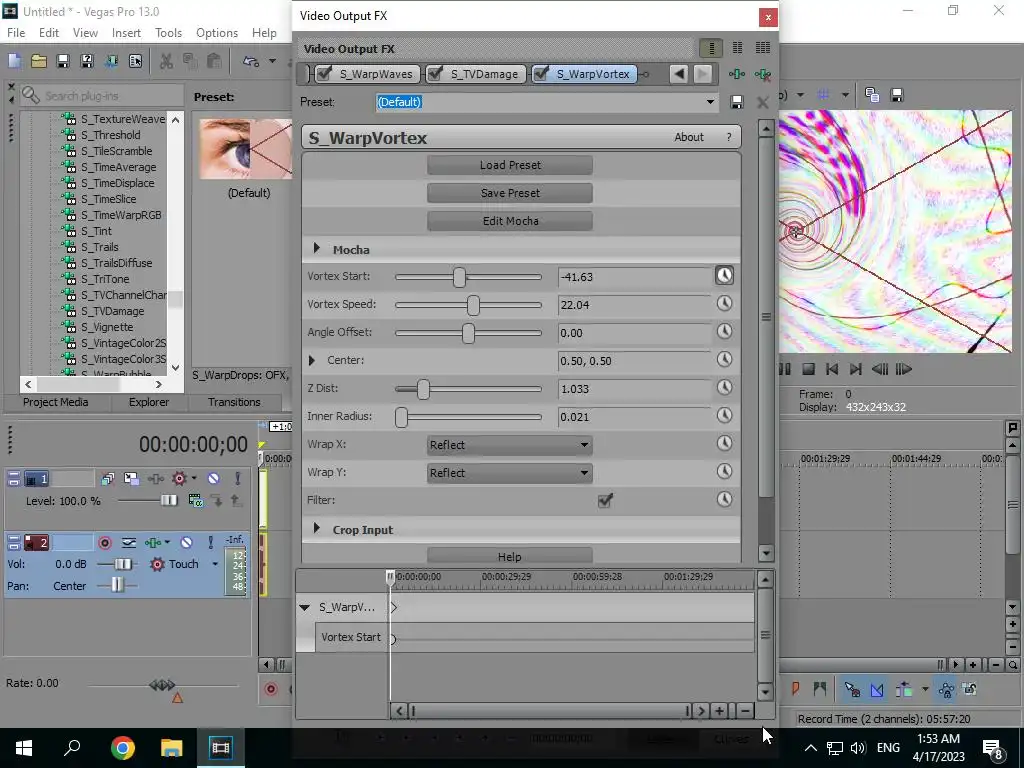
Task: Click the About link
Action: click(x=689, y=137)
